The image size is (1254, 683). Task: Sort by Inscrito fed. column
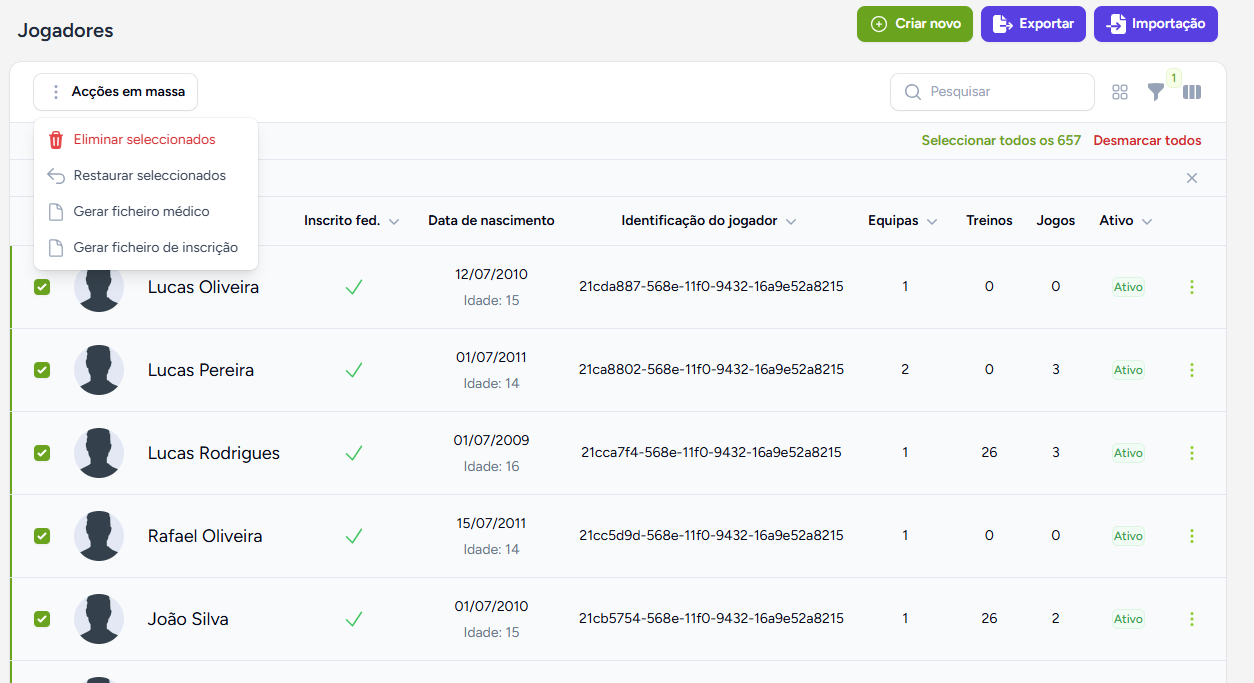(x=352, y=221)
